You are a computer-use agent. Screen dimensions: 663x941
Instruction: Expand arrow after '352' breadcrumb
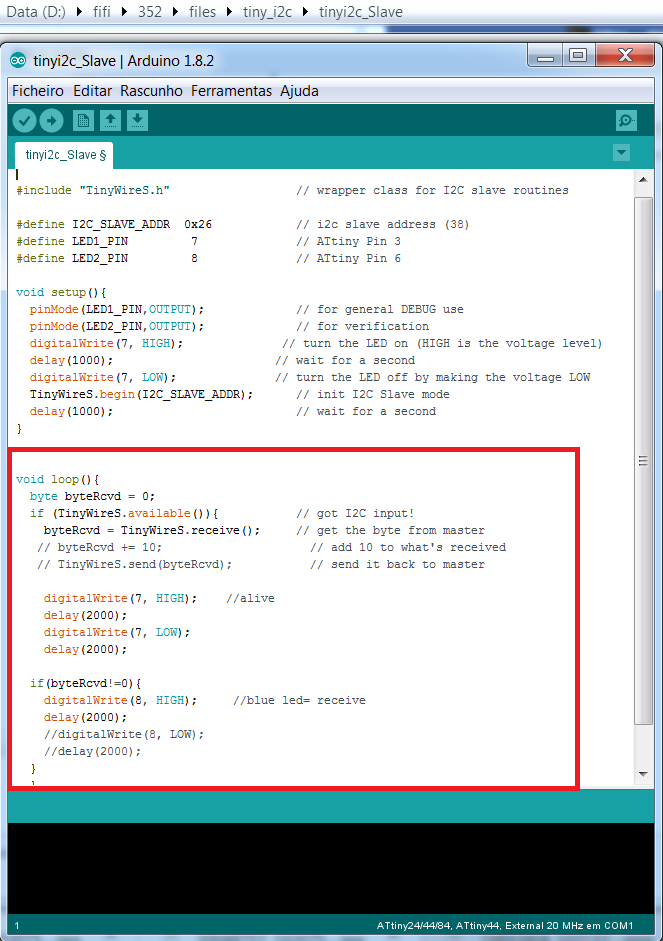(x=175, y=12)
